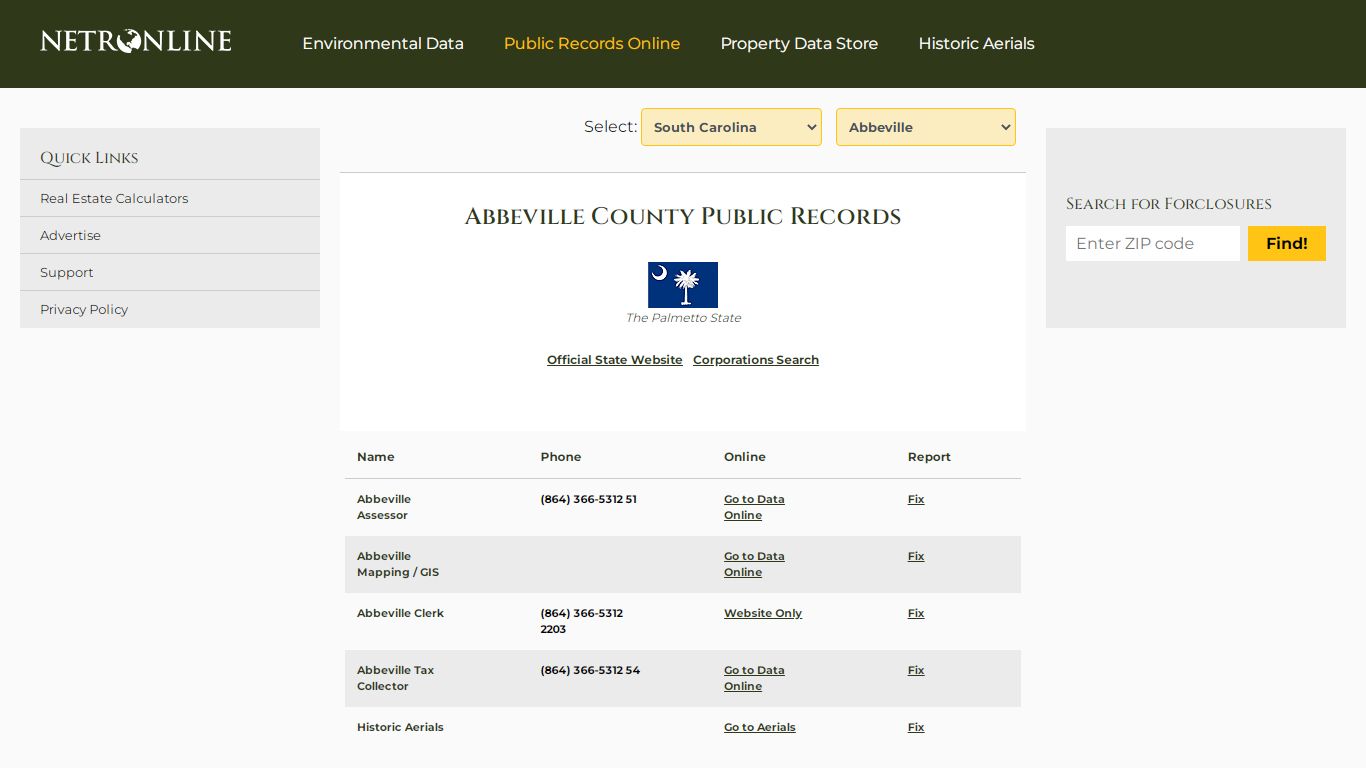Click The Palmetto State caption
This screenshot has width=1366, height=768.
point(683,318)
